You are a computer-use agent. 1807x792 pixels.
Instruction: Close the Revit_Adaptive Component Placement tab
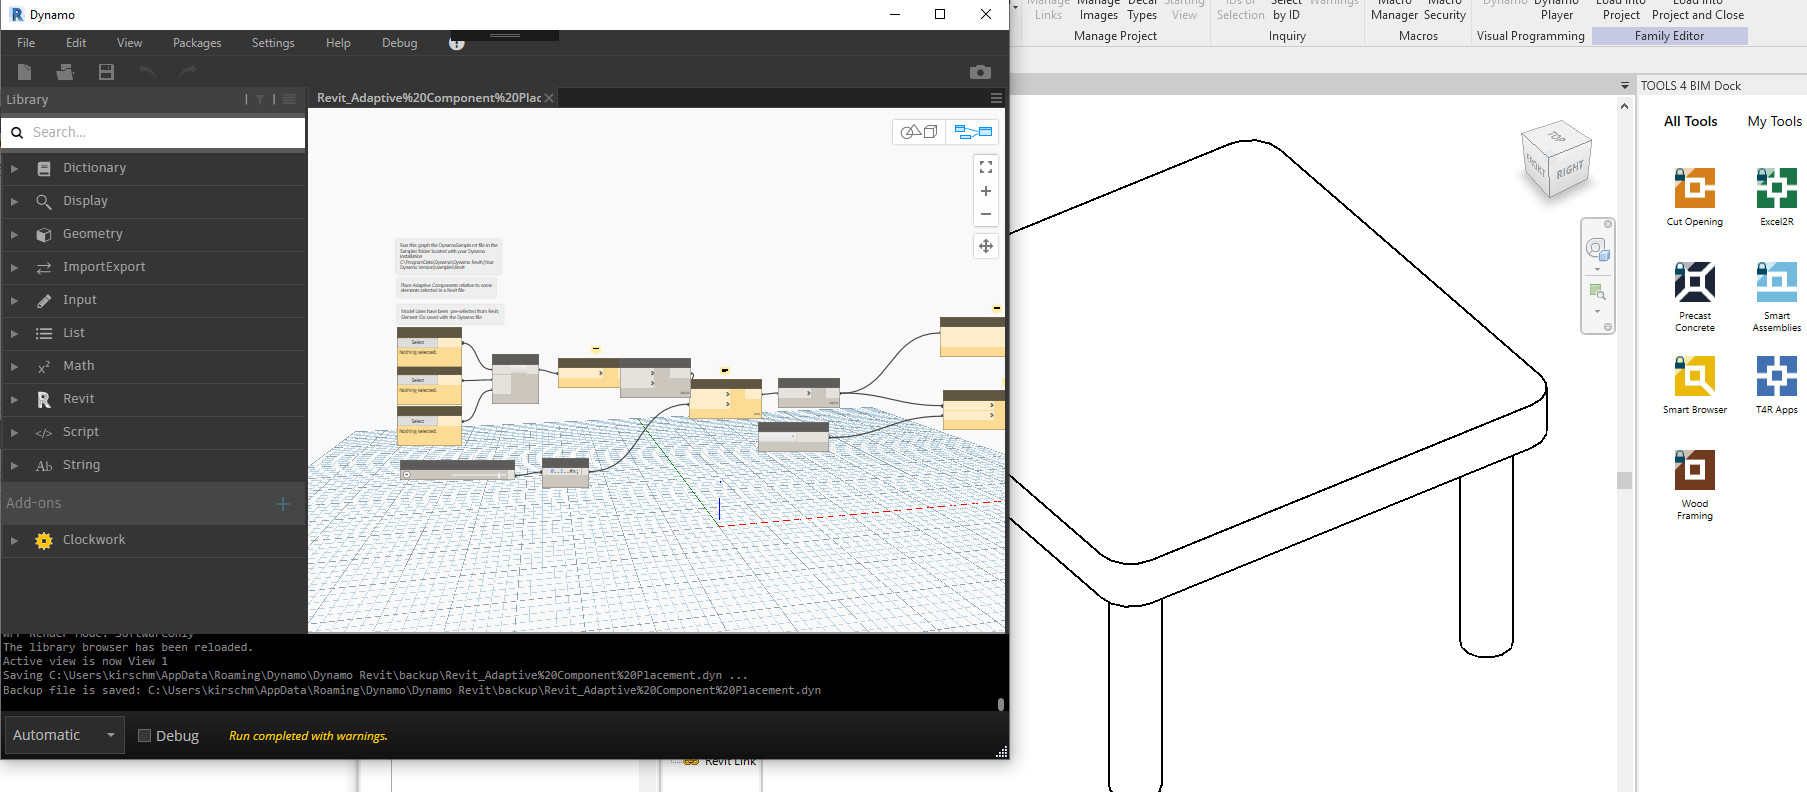pos(549,98)
